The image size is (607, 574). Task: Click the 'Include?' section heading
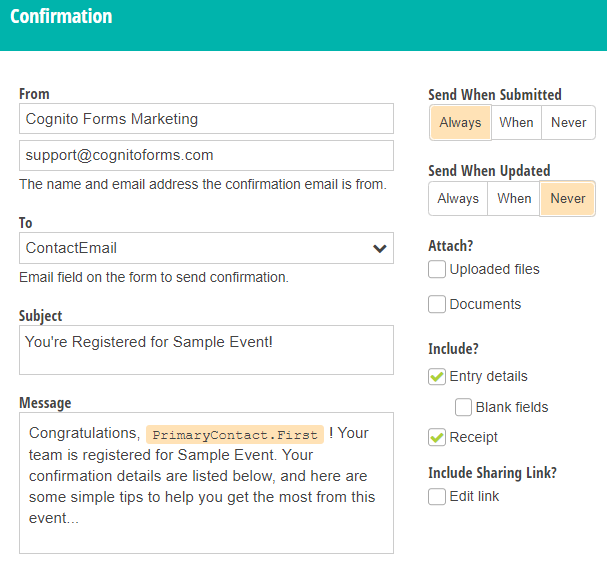[453, 349]
